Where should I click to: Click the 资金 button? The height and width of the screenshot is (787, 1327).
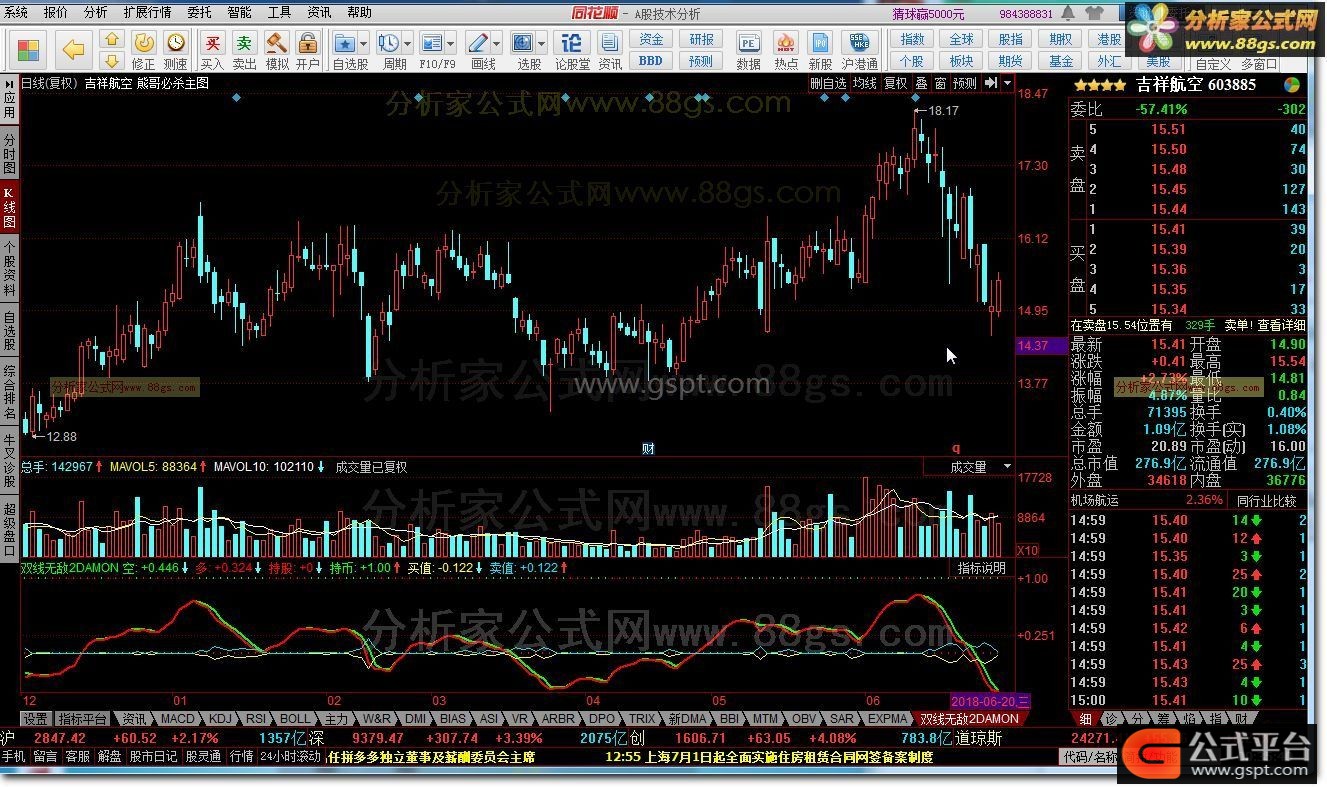[651, 40]
